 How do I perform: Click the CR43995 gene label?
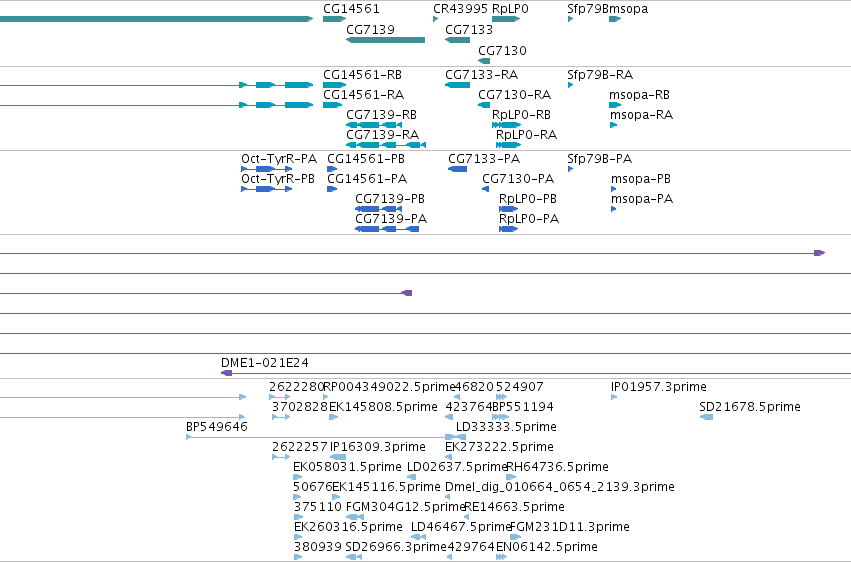tap(460, 9)
